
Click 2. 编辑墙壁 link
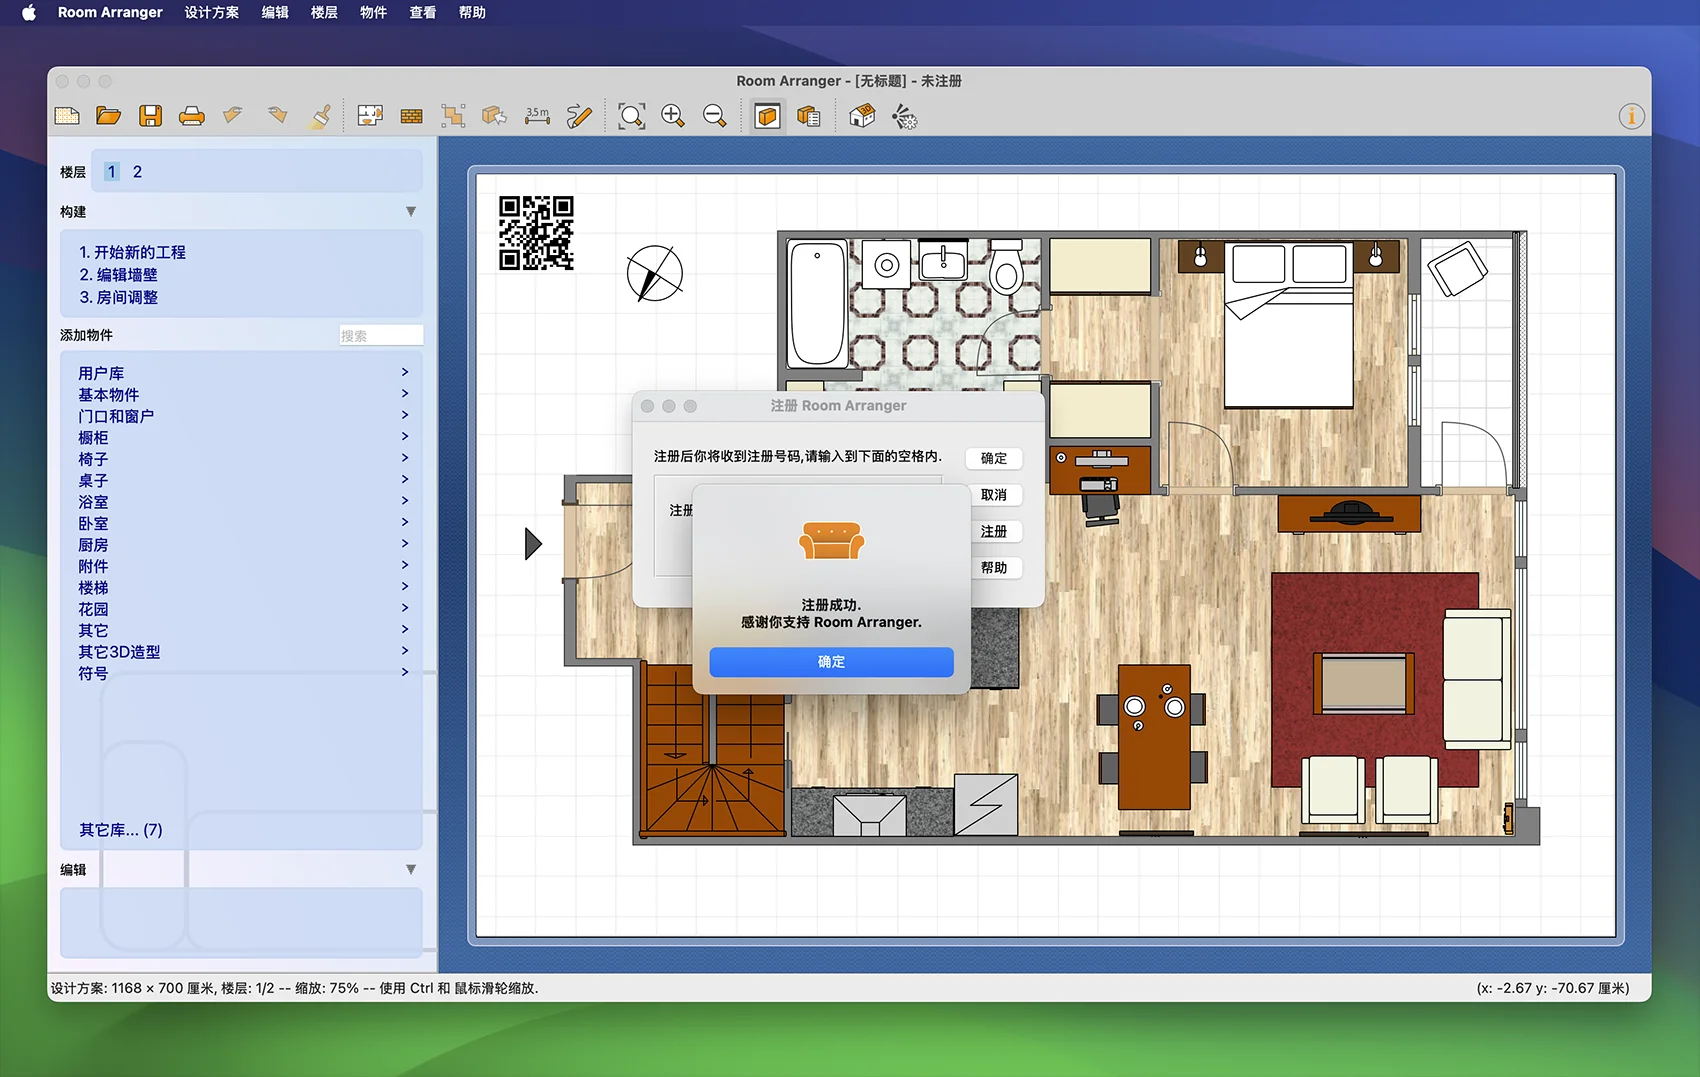[x=119, y=275]
